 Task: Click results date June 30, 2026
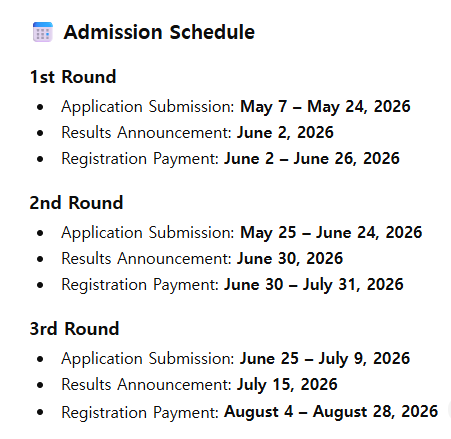(290, 259)
